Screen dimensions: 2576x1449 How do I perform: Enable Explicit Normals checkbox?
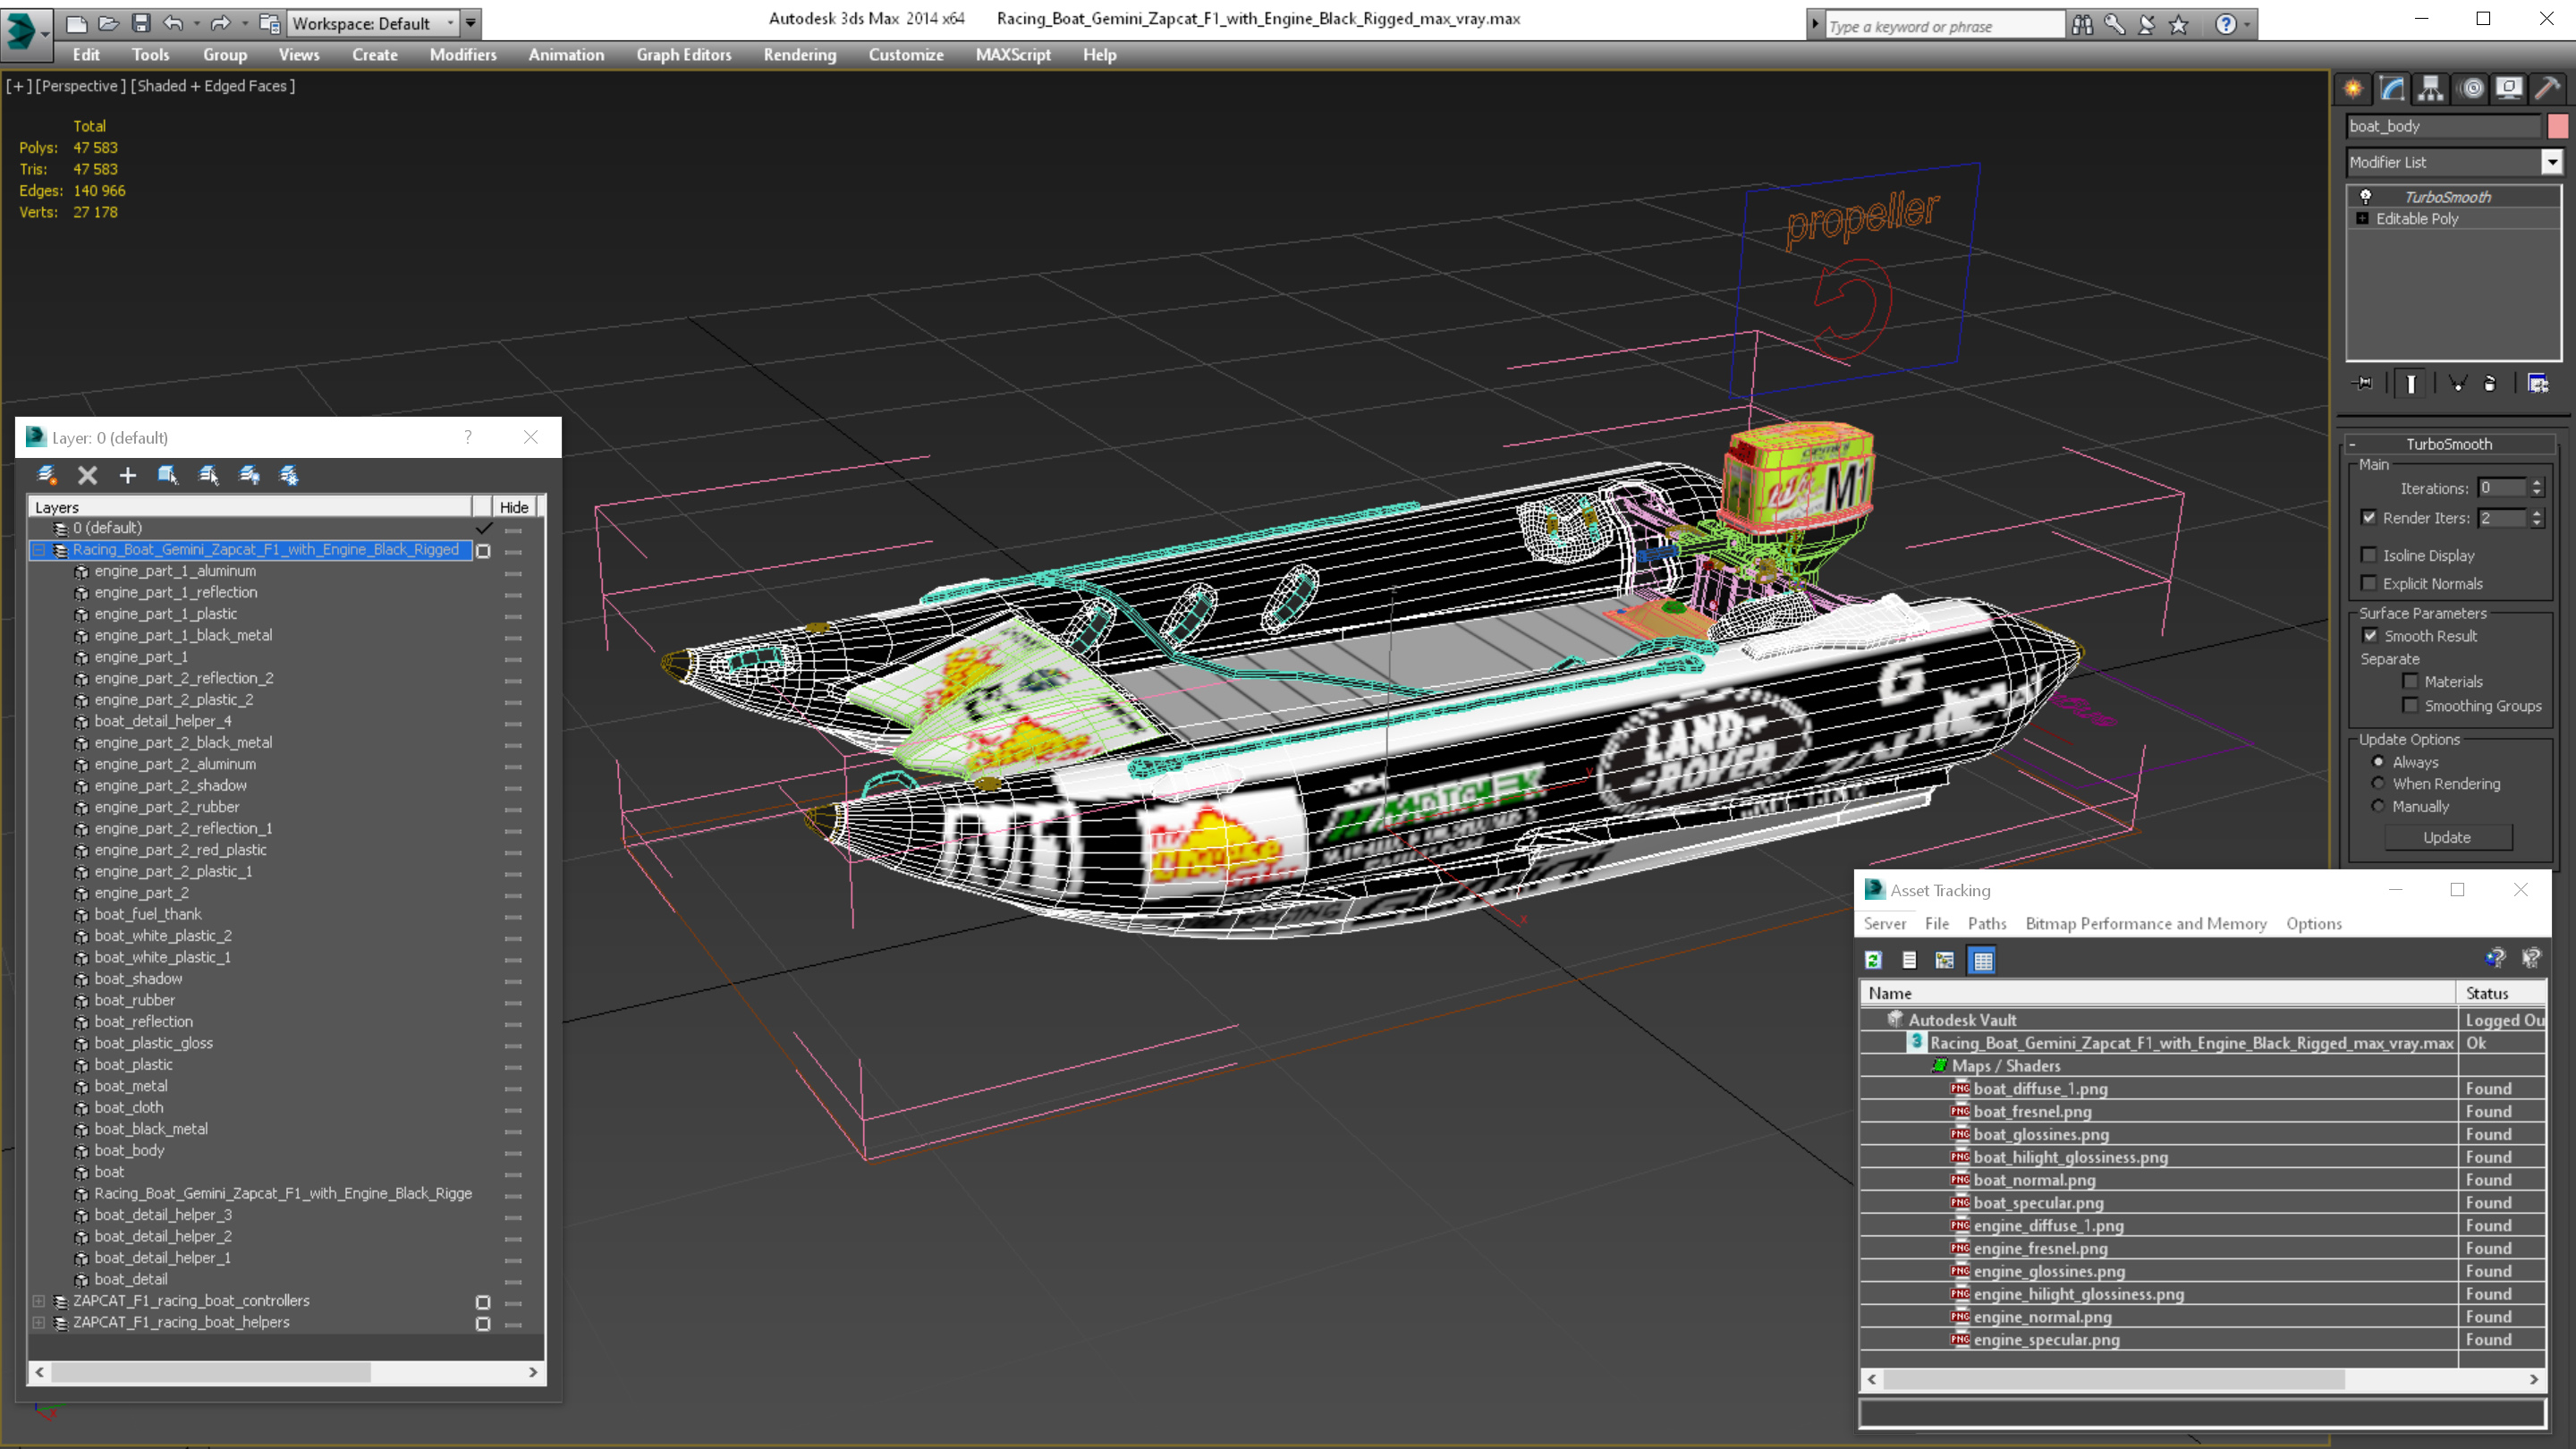click(2369, 583)
